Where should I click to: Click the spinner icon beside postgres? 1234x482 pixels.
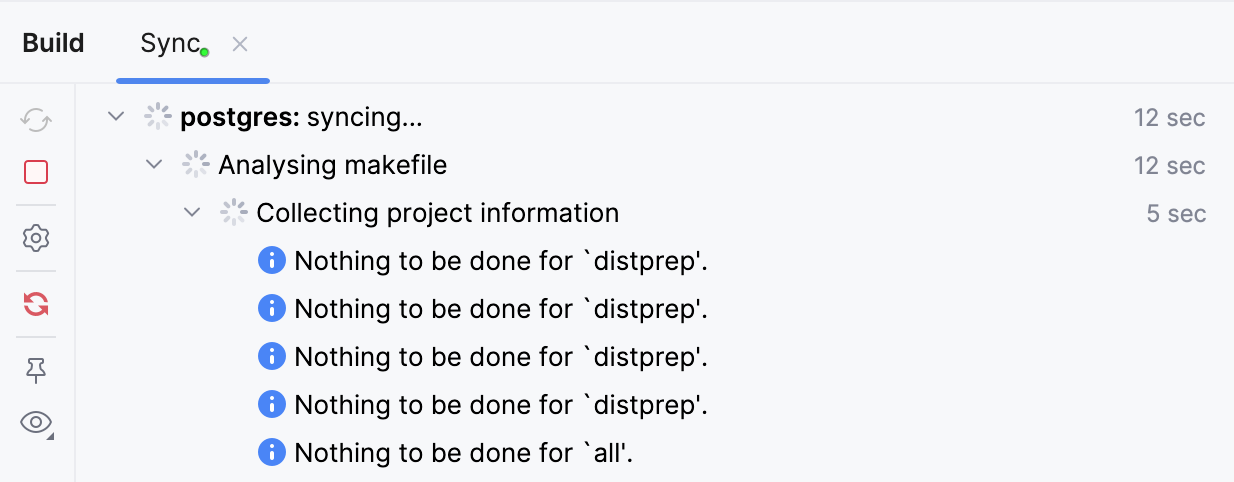pyautogui.click(x=158, y=117)
